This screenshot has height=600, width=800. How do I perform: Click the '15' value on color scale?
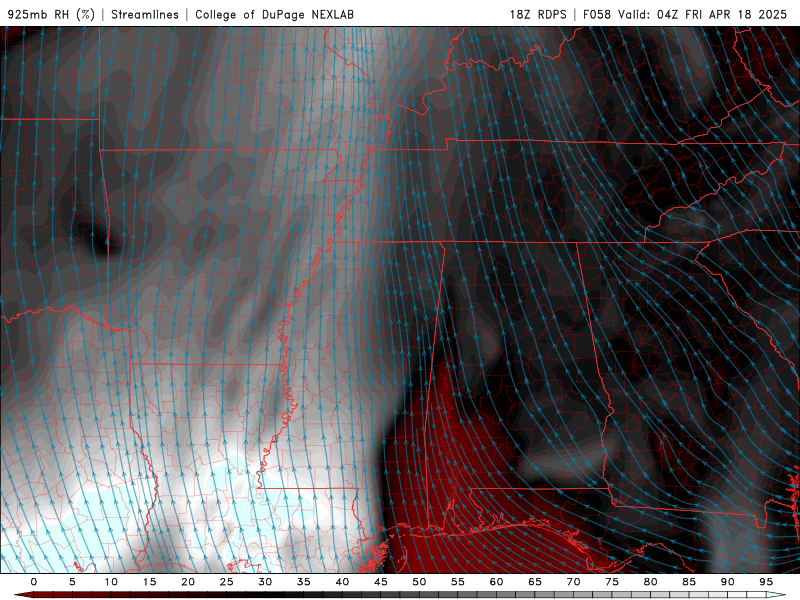(x=149, y=582)
